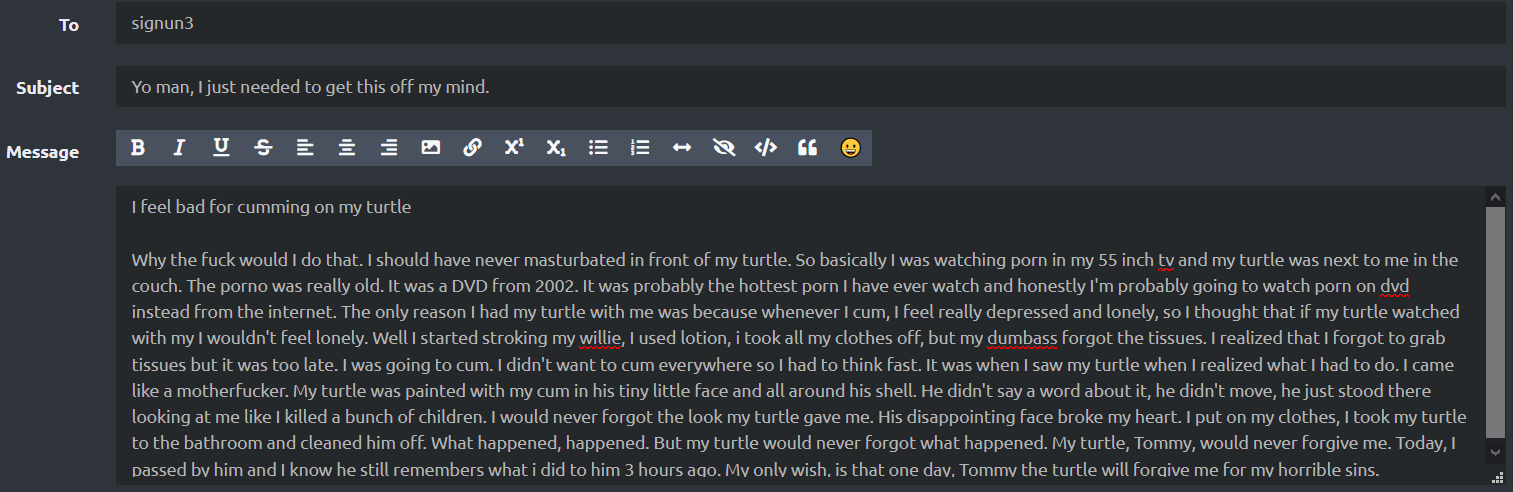1513x492 pixels.
Task: Insert a code block
Action: coord(766,148)
